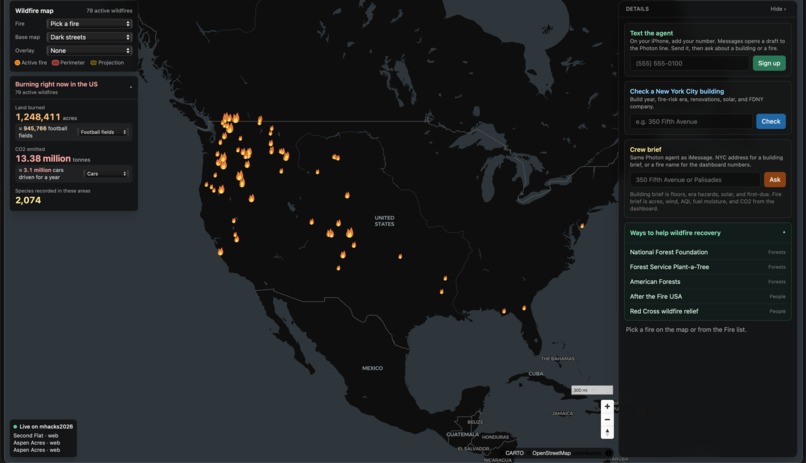Select the fire marker on the southern California coast
Screen dimensions: 806x463
[x=220, y=252]
